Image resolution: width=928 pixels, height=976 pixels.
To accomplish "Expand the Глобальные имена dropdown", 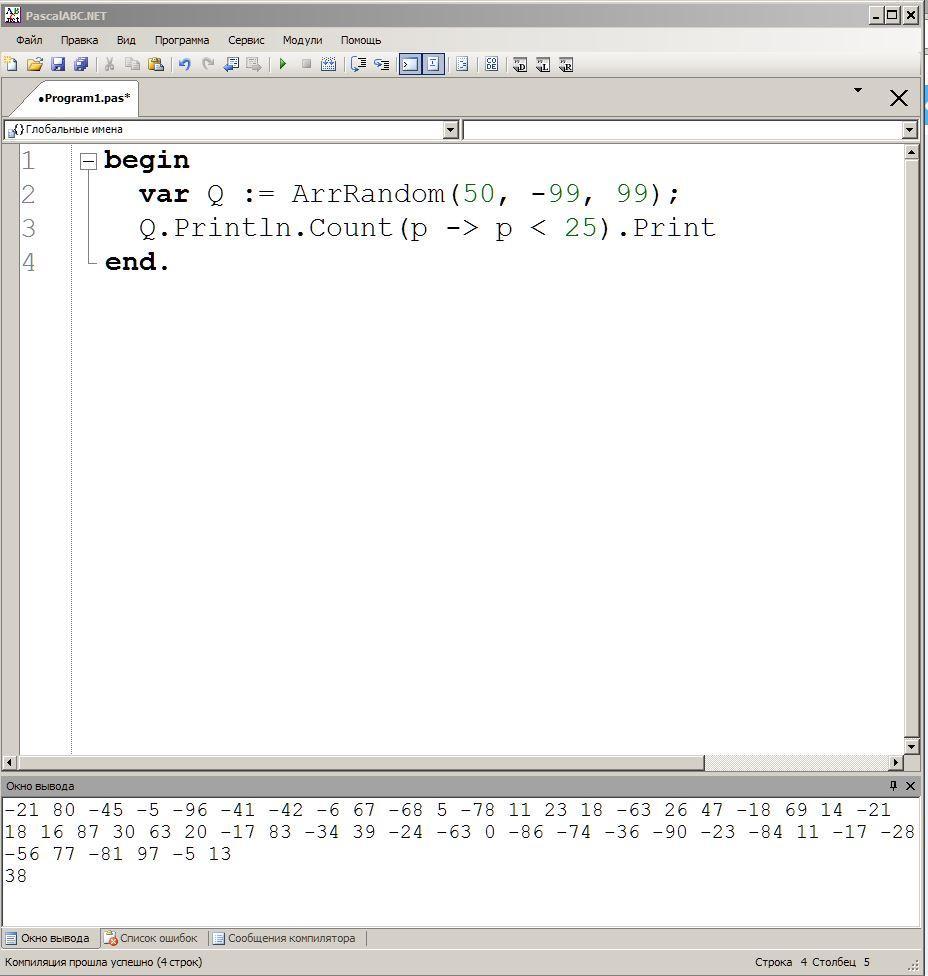I will point(451,129).
